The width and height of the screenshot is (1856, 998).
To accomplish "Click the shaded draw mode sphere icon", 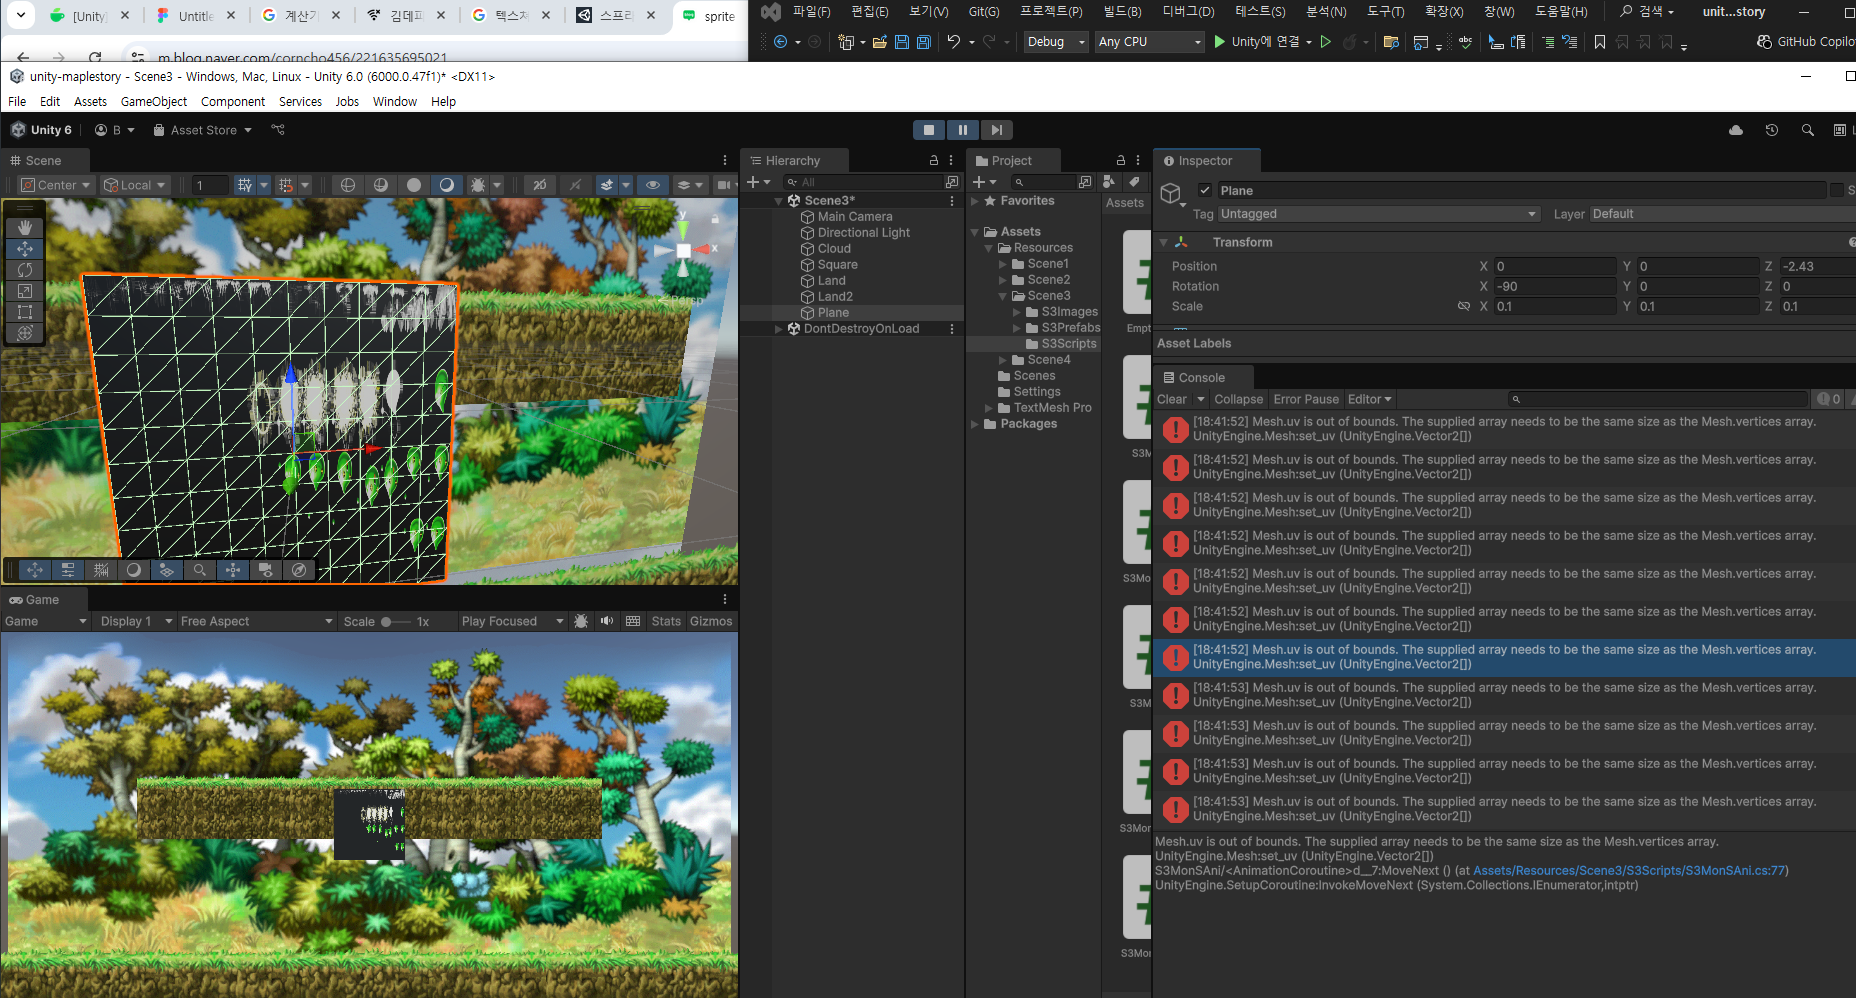I will 446,185.
